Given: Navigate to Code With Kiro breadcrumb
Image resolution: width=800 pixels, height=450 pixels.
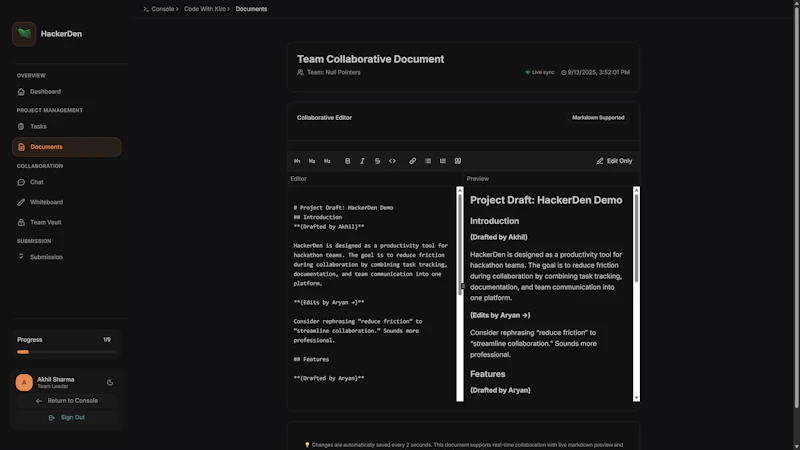Looking at the screenshot, I should (205, 9).
